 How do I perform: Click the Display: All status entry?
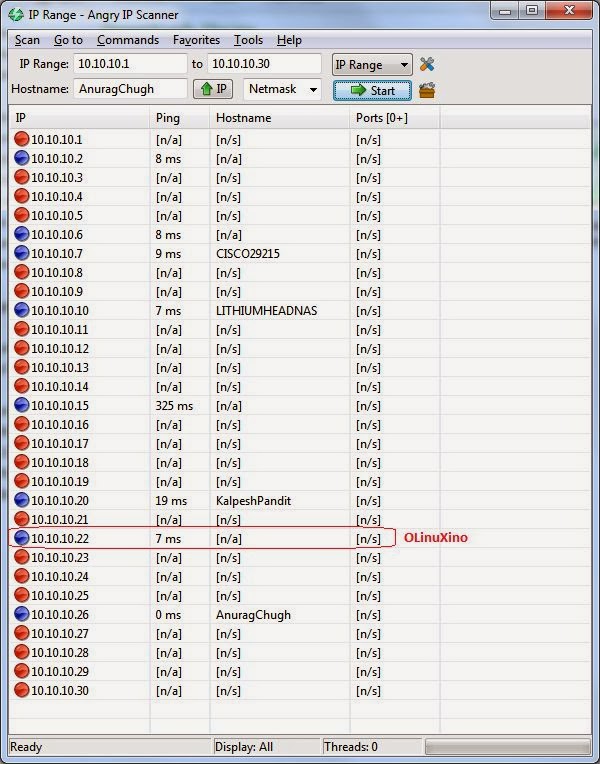click(x=267, y=746)
